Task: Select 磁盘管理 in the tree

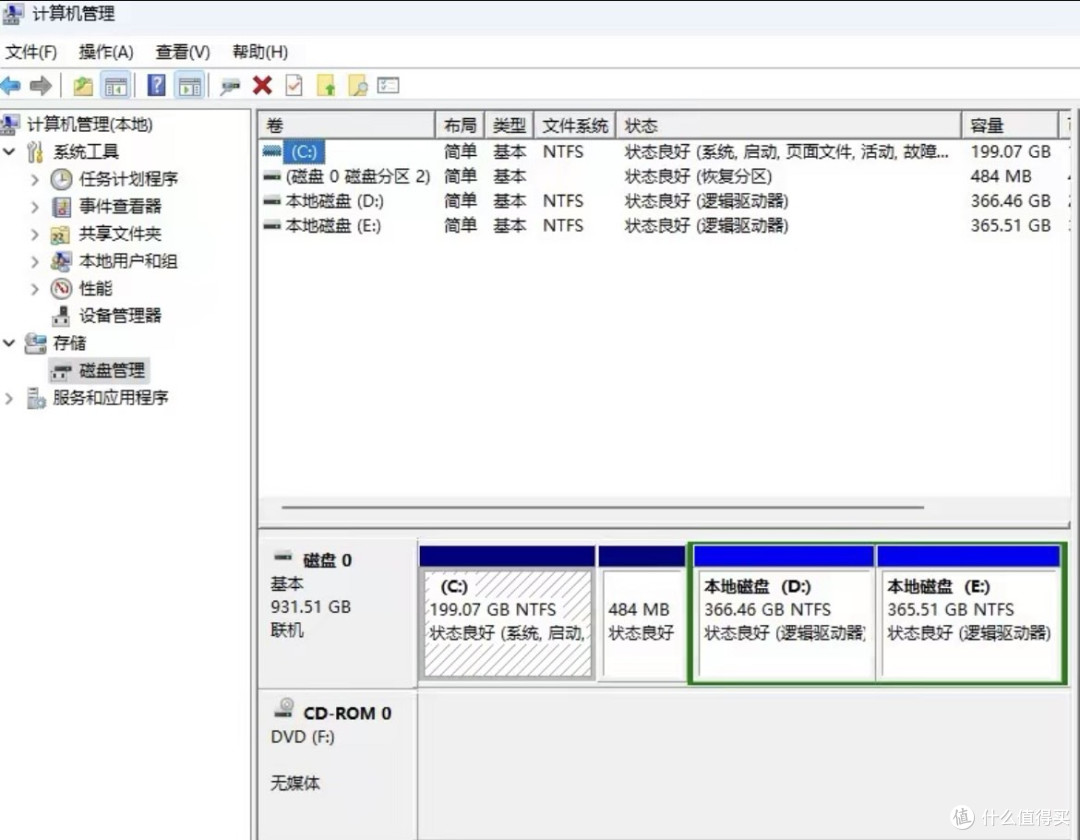Action: point(99,370)
